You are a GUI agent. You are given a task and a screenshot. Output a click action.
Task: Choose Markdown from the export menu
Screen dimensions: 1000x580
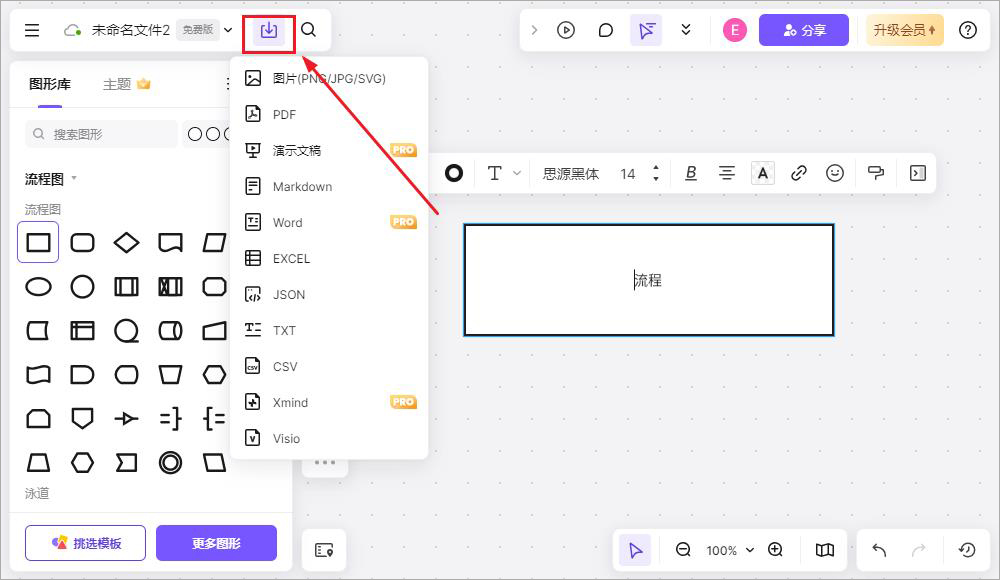coord(302,187)
